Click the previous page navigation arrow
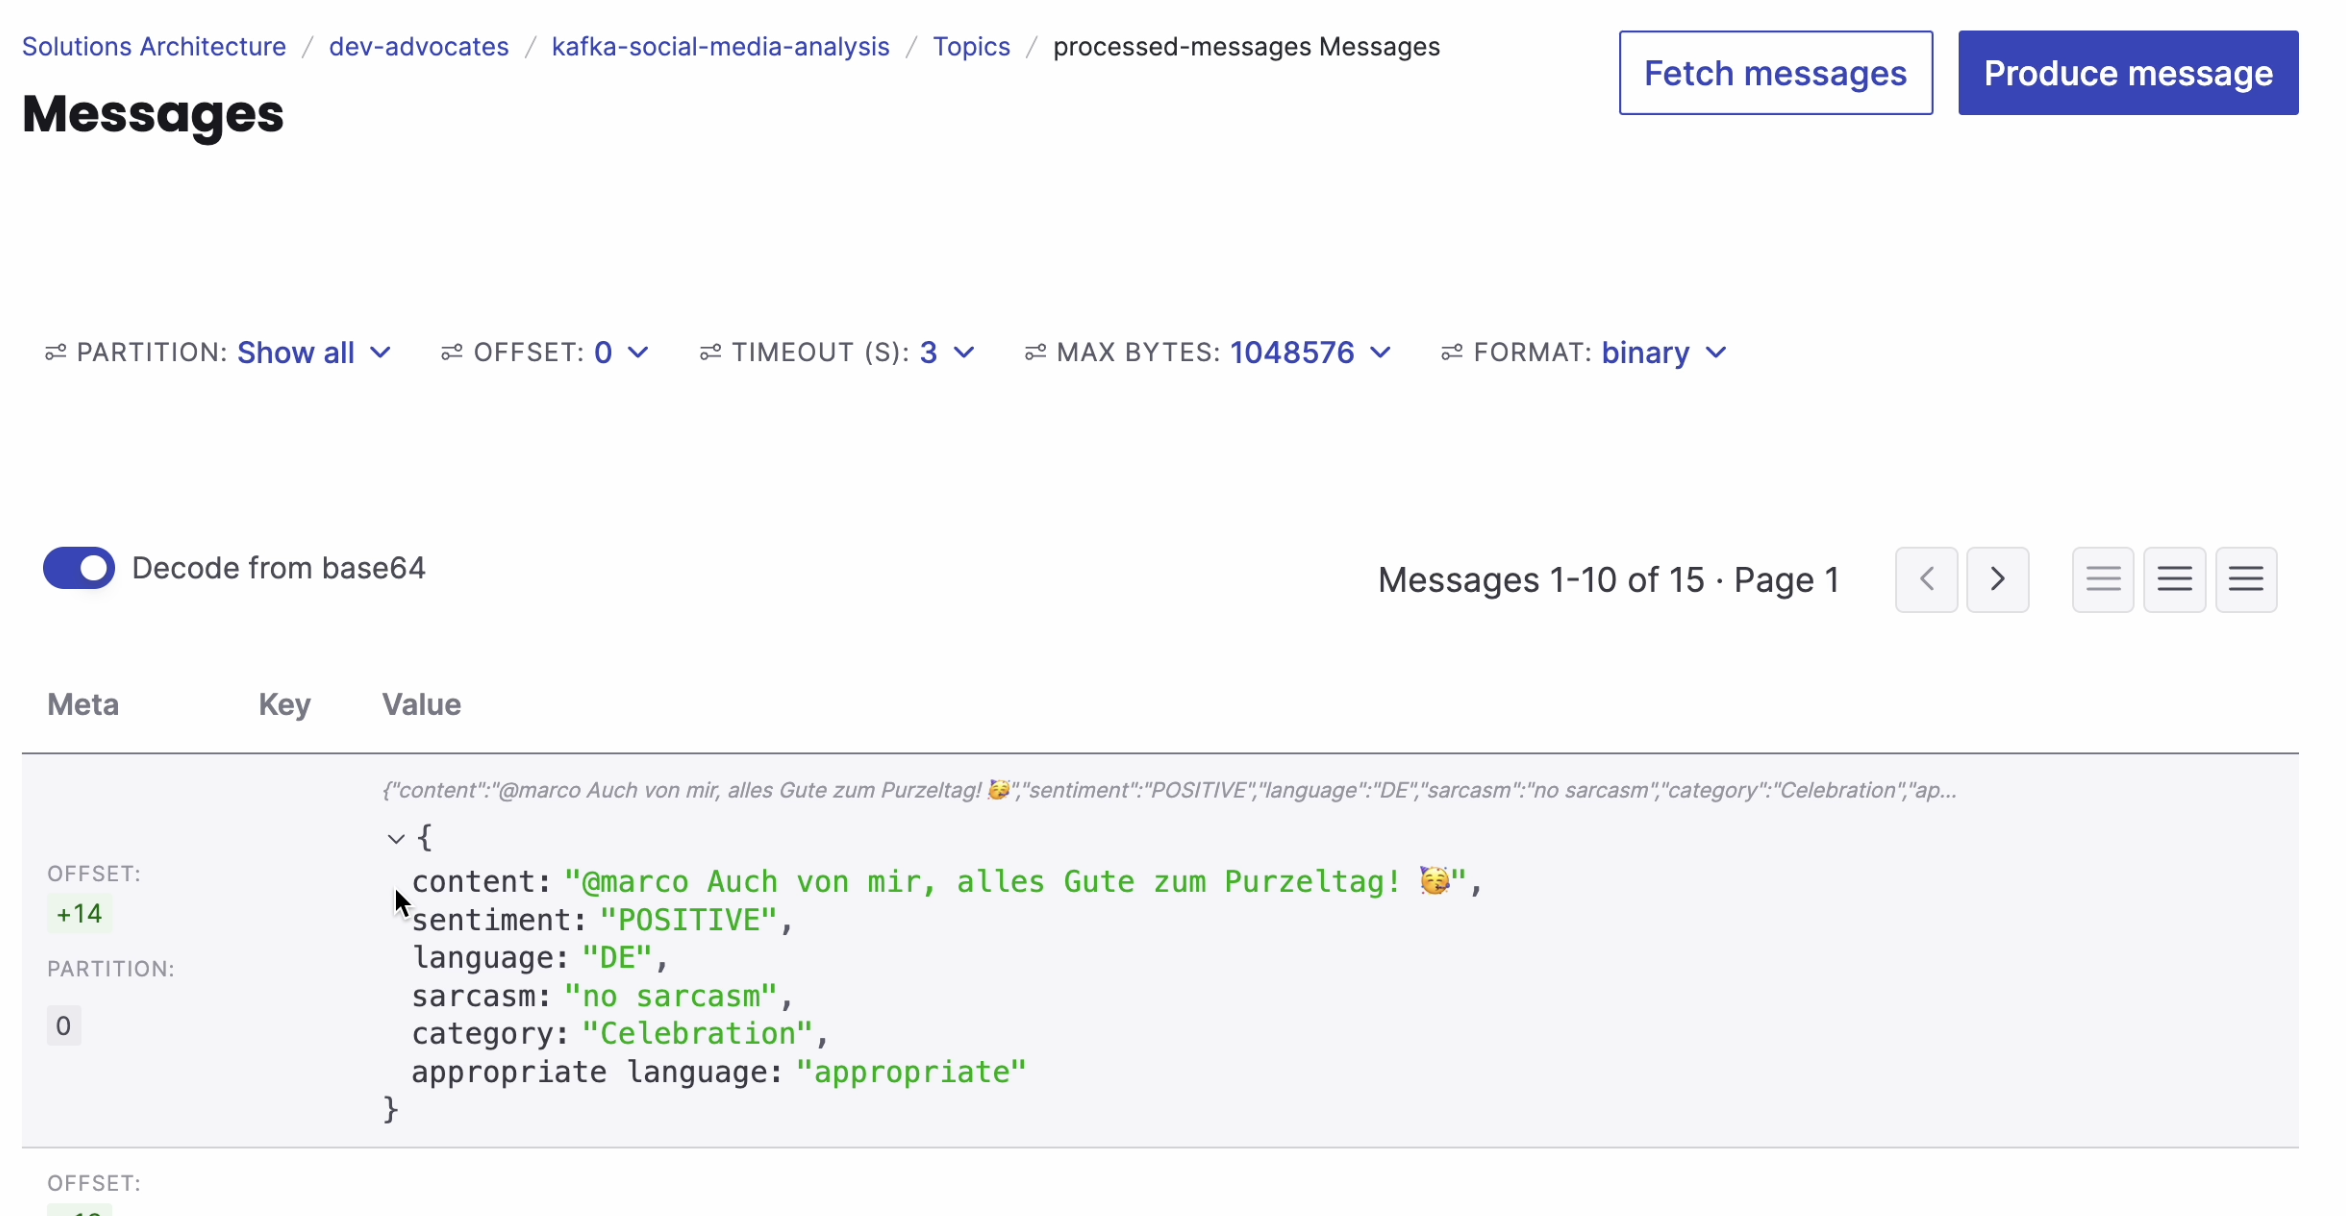Viewport: 2346px width, 1216px height. point(1926,579)
